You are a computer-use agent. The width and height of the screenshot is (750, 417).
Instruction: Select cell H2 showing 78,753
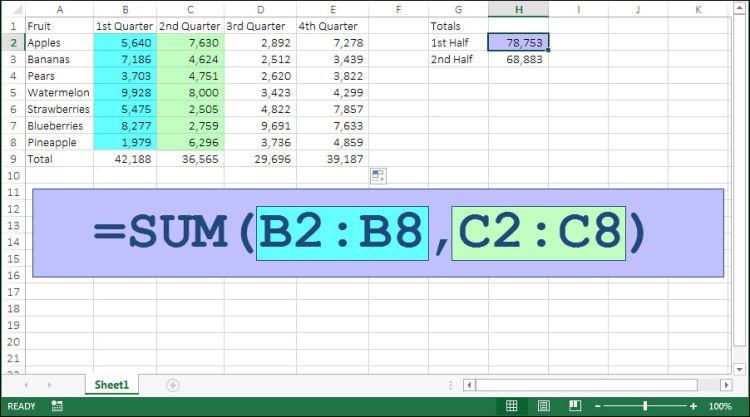518,43
